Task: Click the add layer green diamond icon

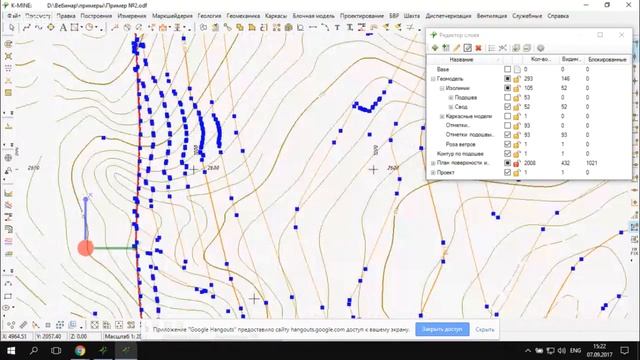Action: [x=435, y=48]
